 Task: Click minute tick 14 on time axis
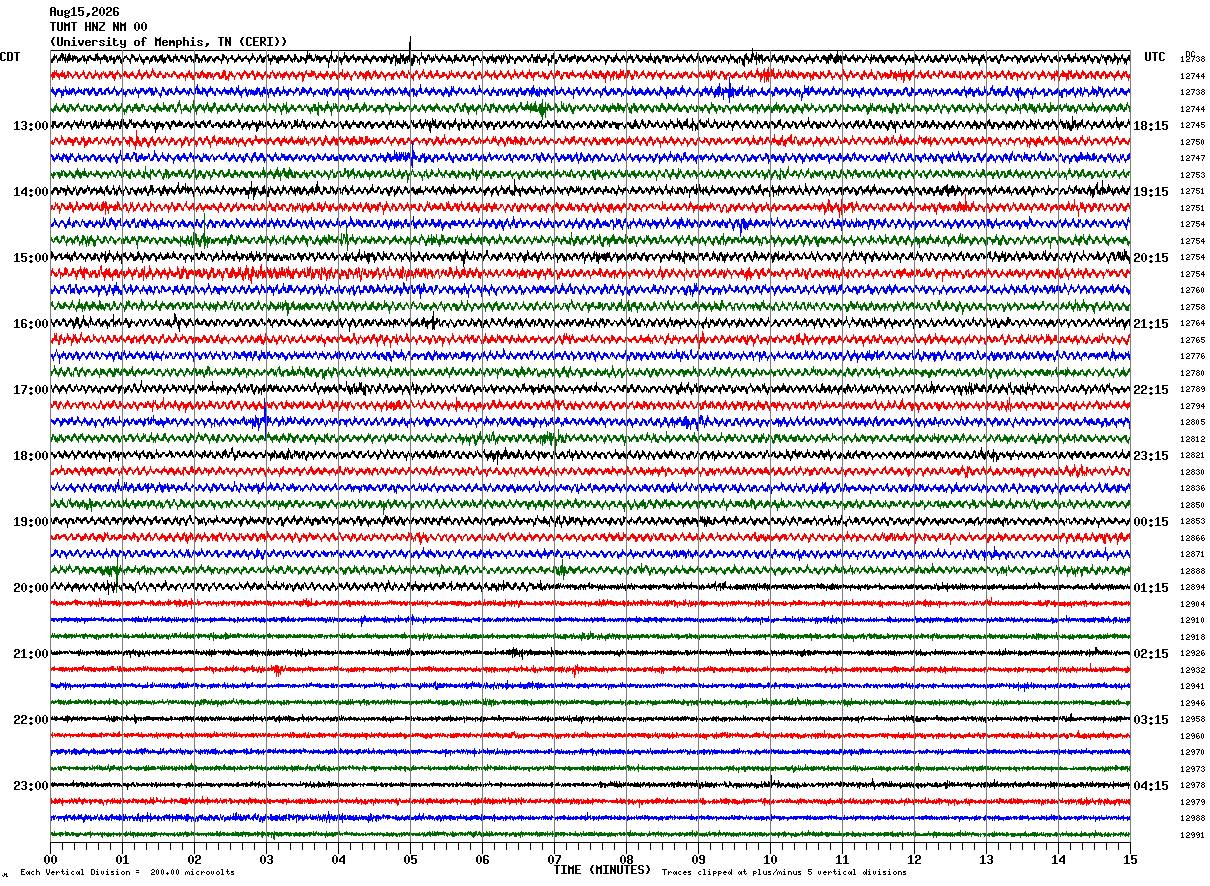click(1058, 860)
